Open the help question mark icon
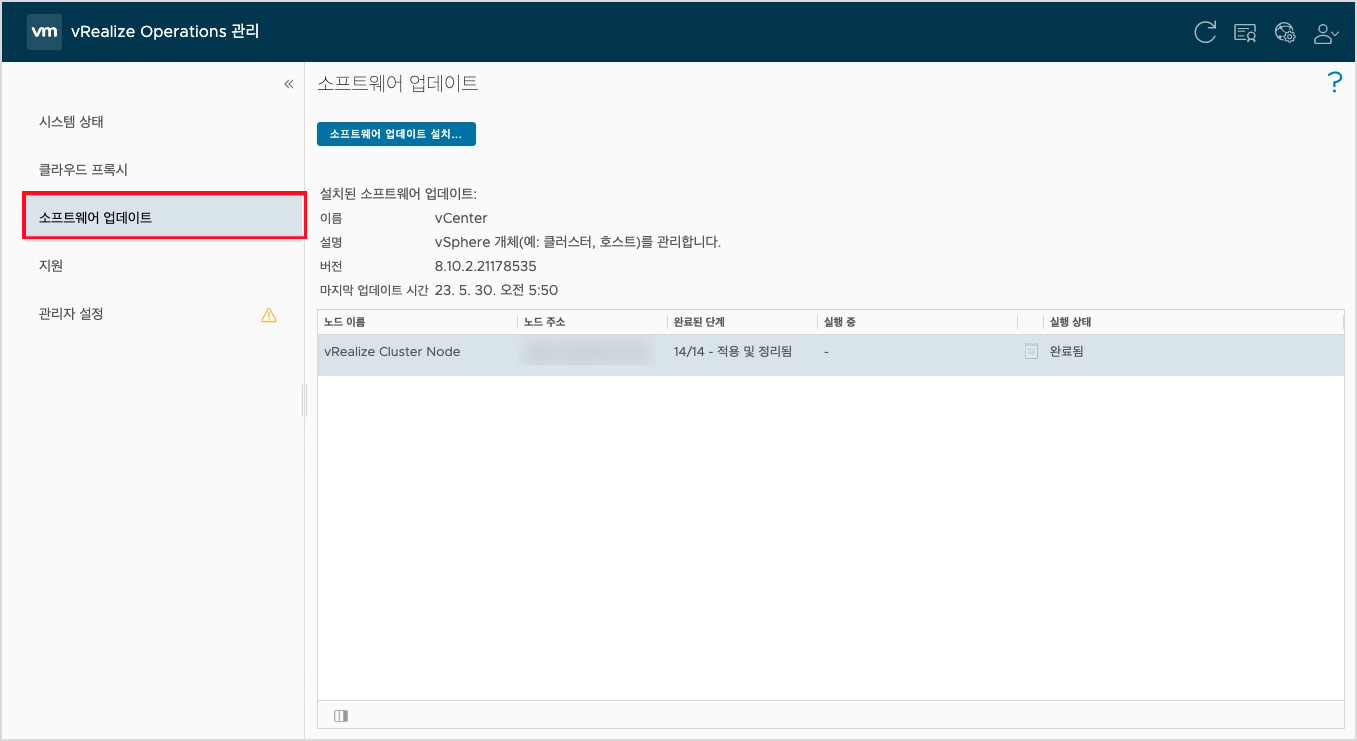 [1334, 83]
